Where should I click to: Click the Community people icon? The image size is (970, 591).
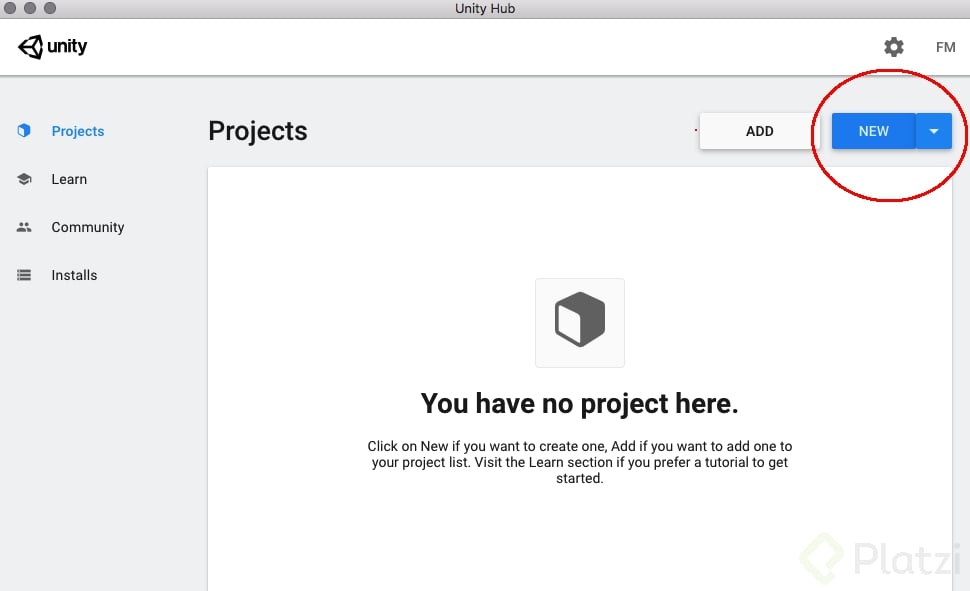(x=24, y=227)
